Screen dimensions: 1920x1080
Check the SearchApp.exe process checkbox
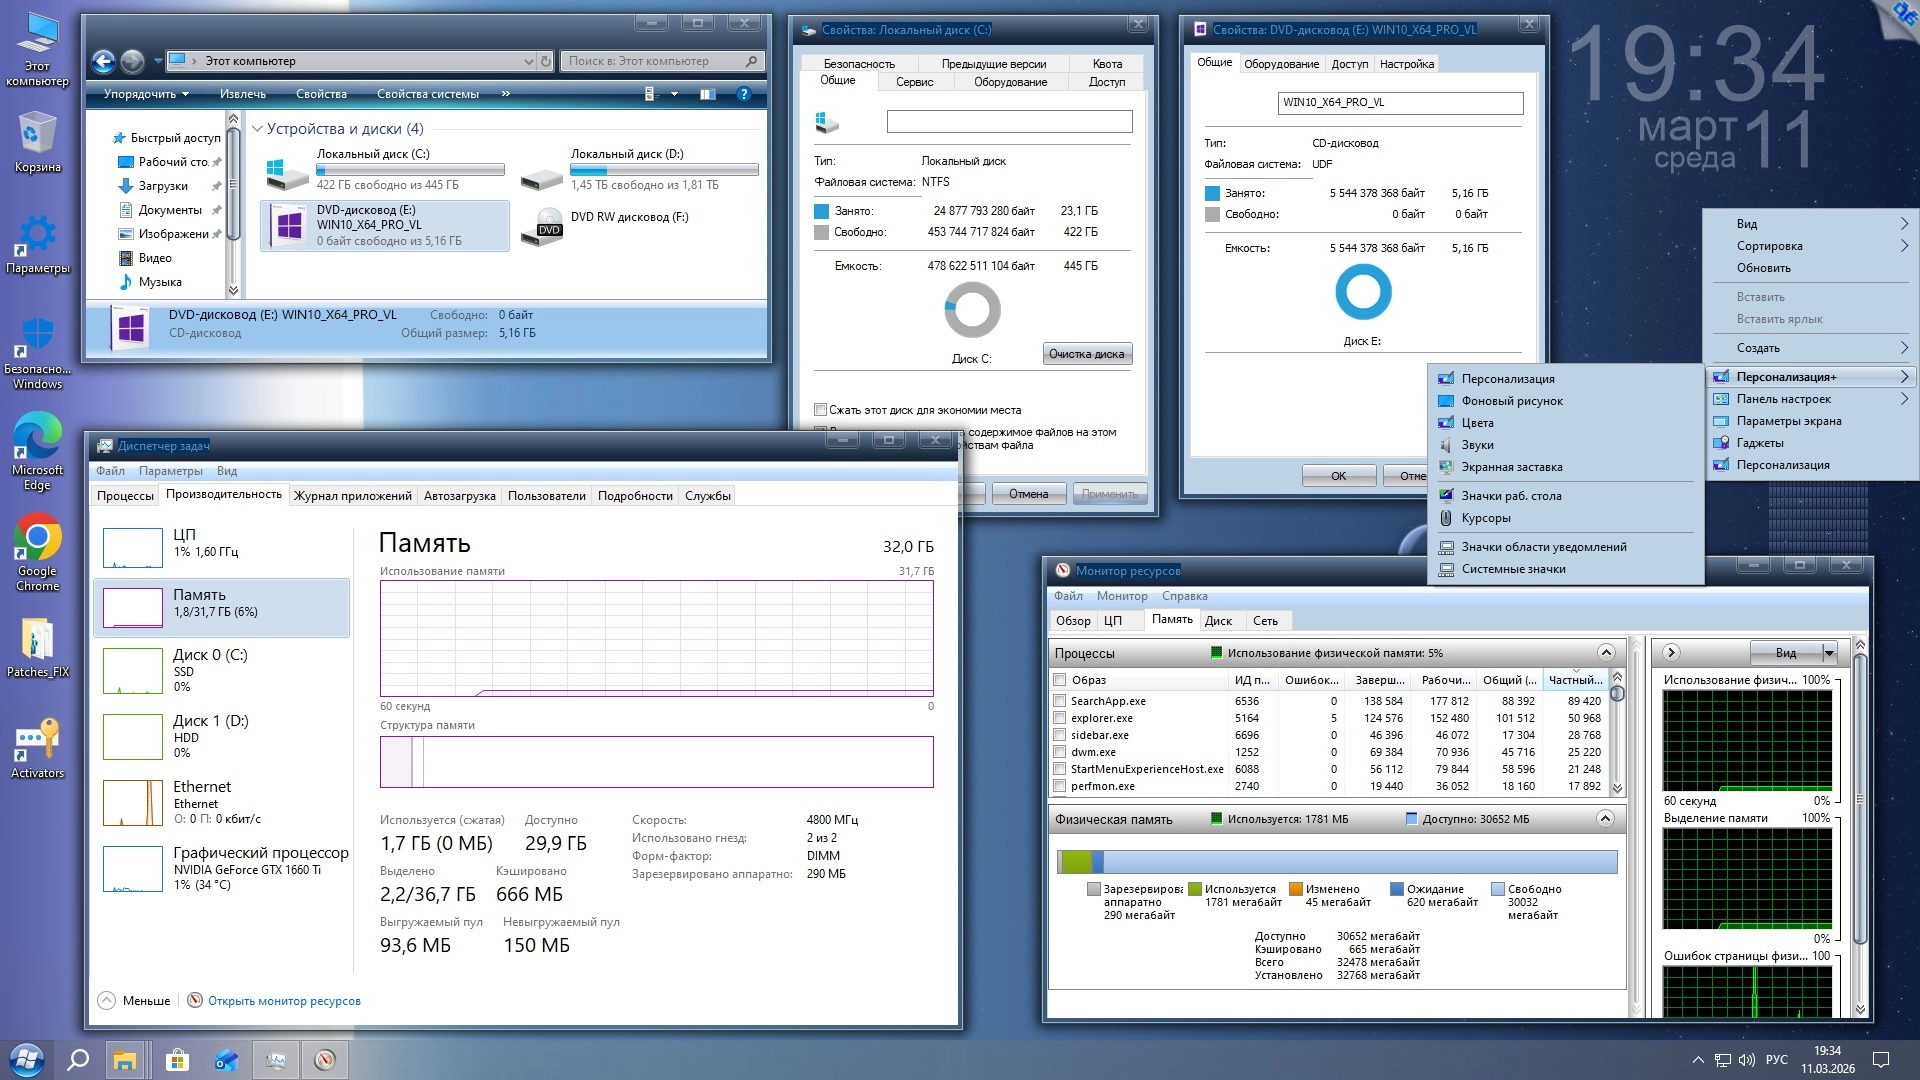1059,701
